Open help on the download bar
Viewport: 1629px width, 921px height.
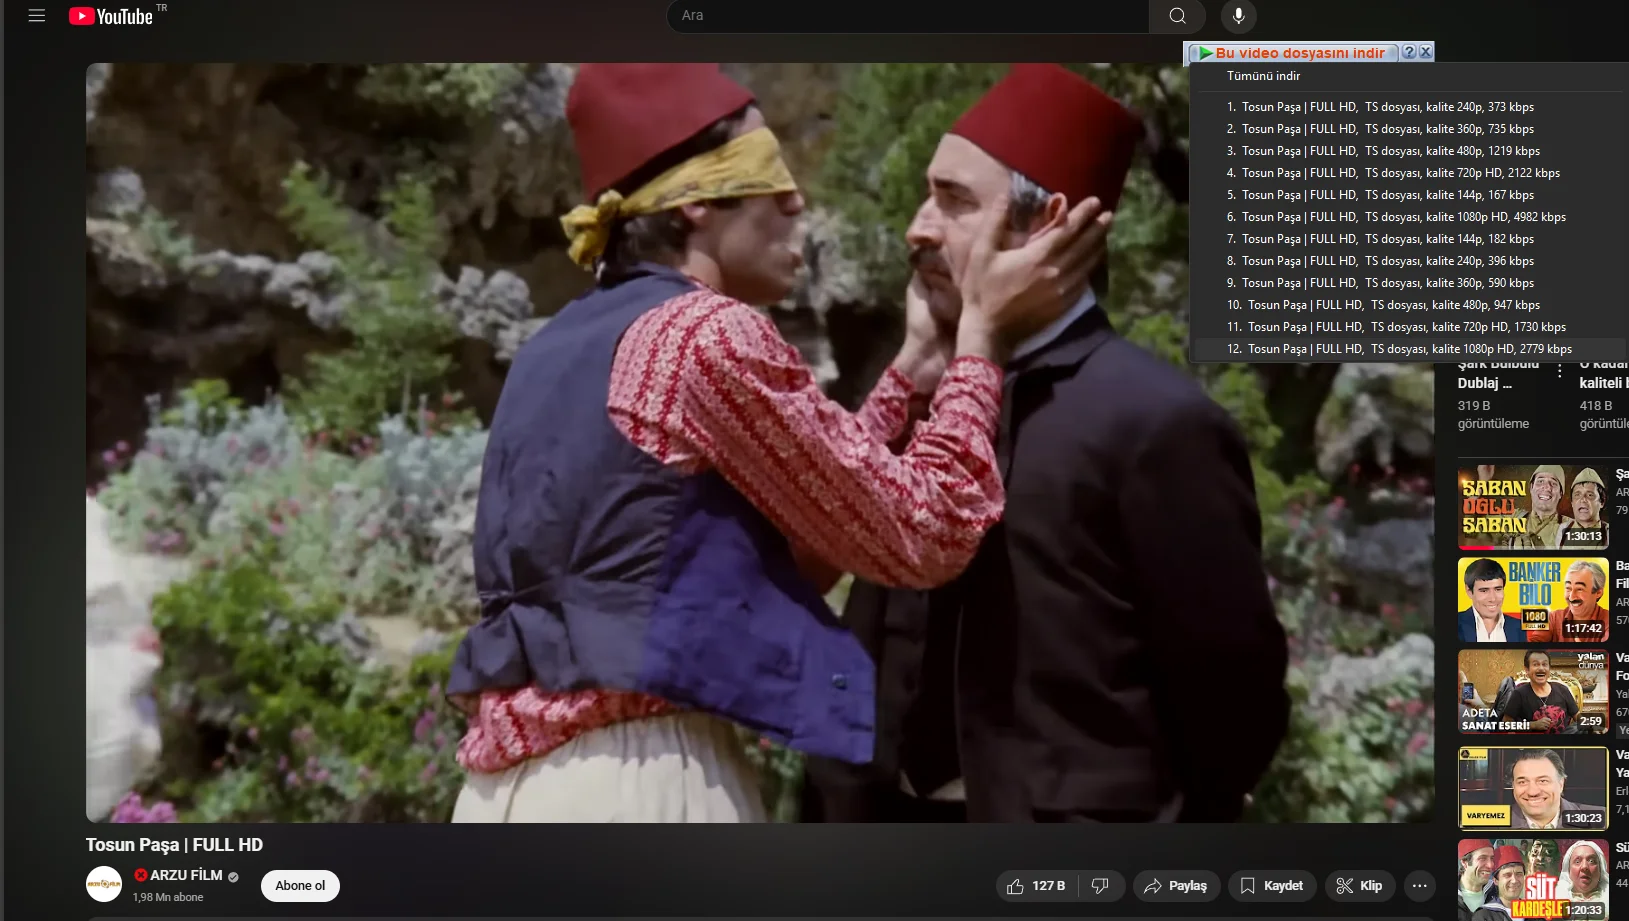pos(1409,52)
